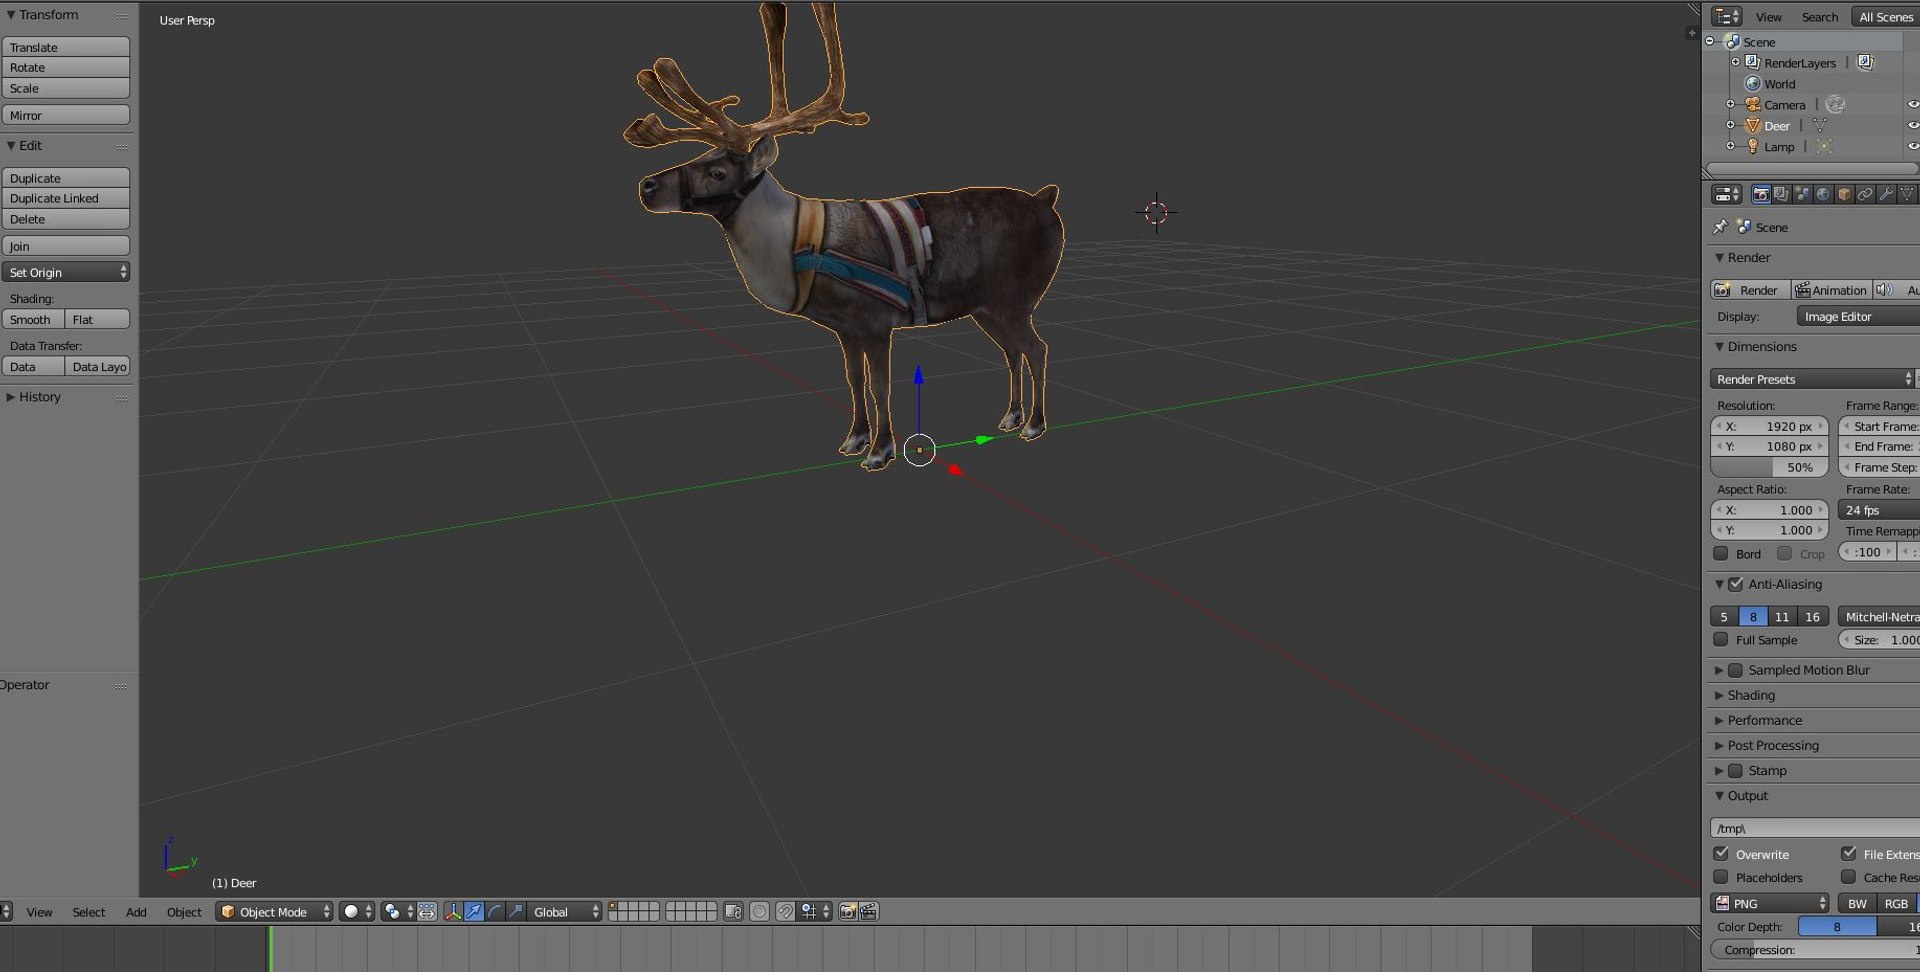Start rendering with Render button
The width and height of the screenshot is (1920, 972).
(x=1750, y=290)
